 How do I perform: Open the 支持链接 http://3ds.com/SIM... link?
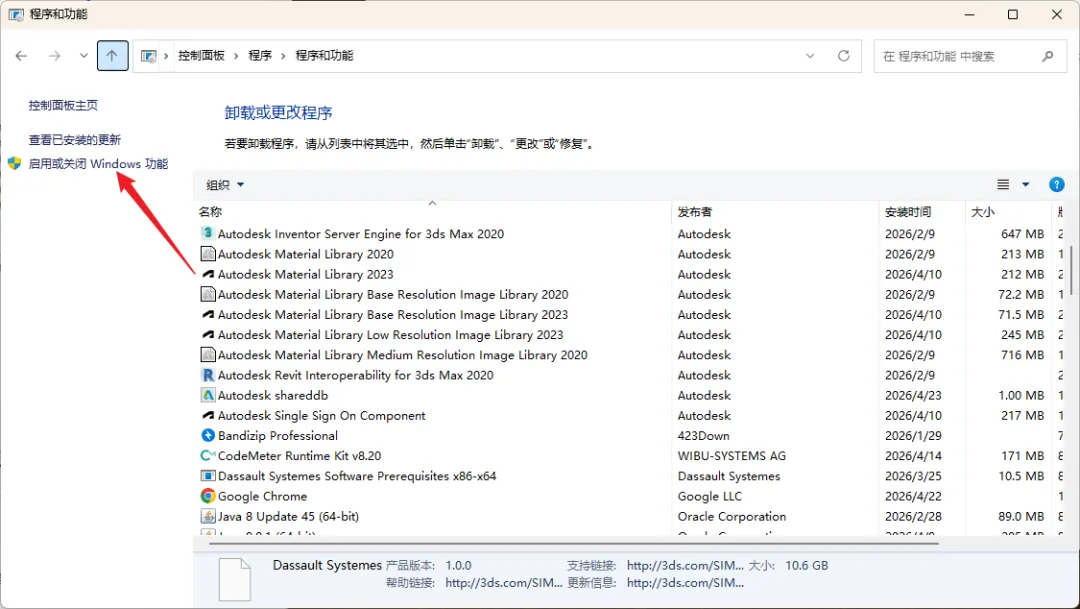[x=685, y=566]
